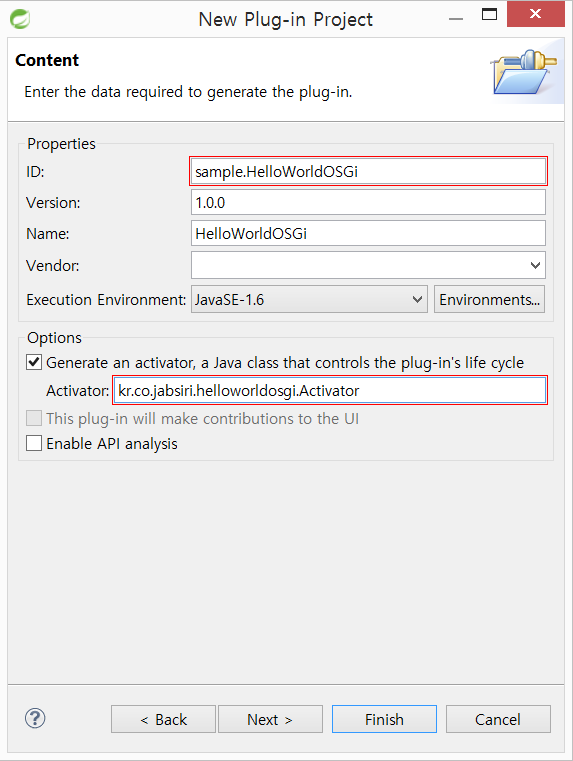
Task: Open the Vendor dropdown list
Action: pyautogui.click(x=535, y=265)
